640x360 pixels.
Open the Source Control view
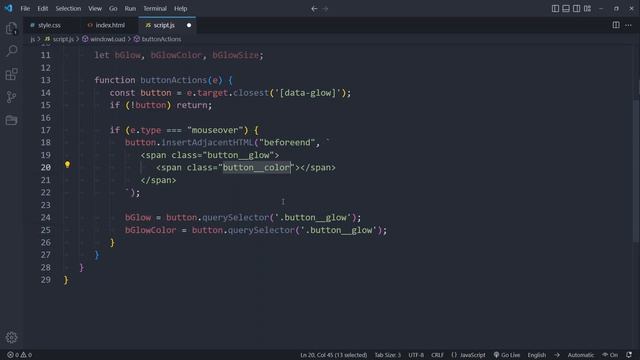pyautogui.click(x=11, y=97)
